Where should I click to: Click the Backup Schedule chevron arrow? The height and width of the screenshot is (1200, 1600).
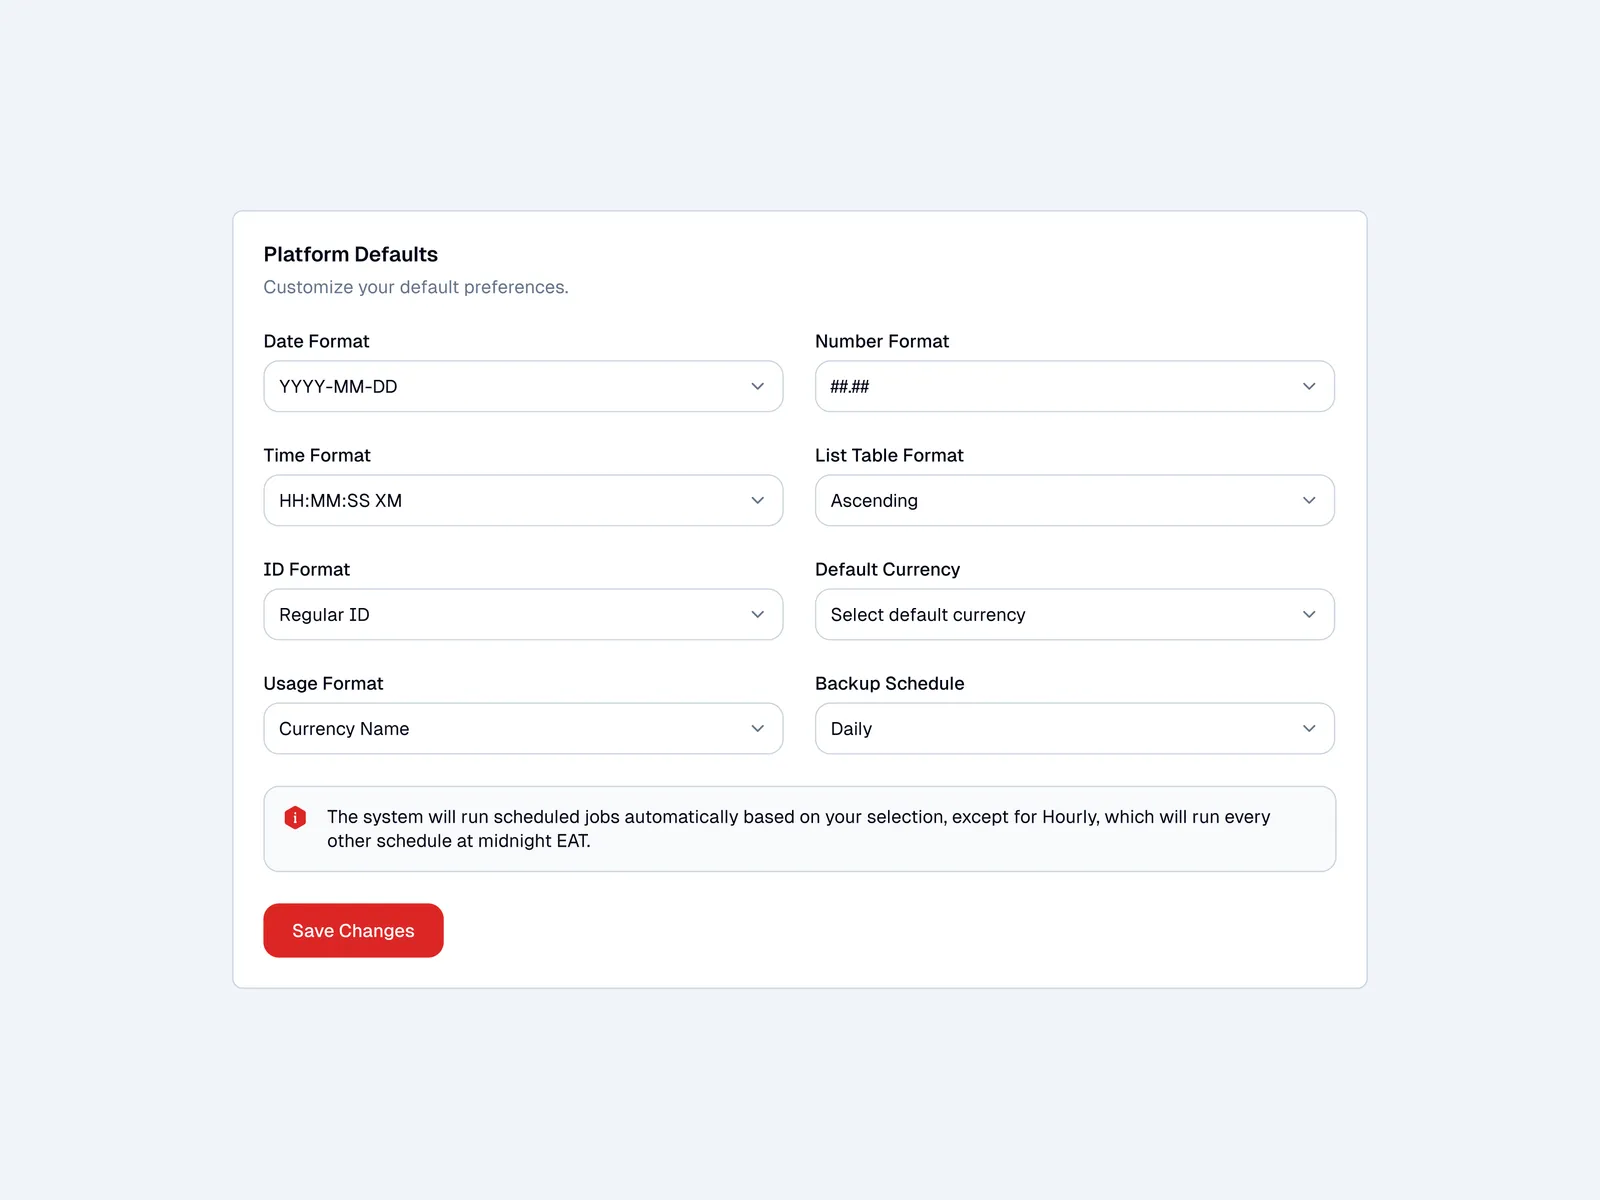click(x=1309, y=728)
